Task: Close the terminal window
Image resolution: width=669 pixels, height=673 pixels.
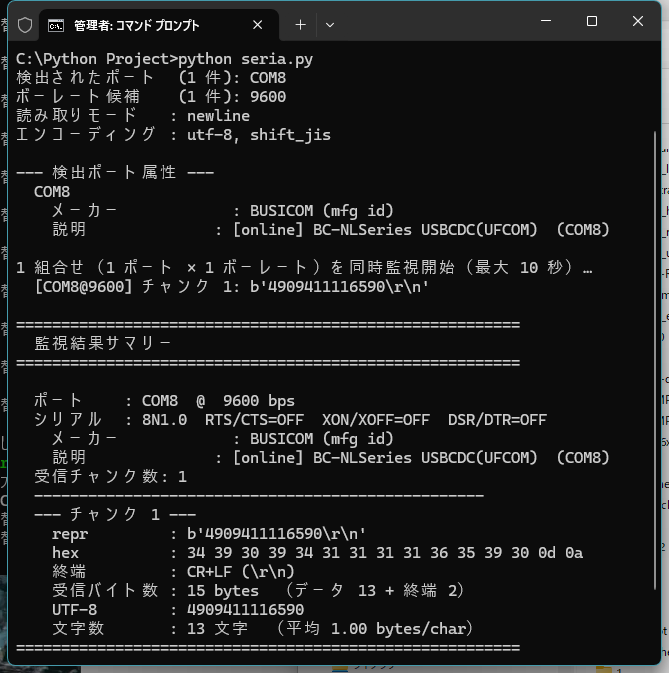Action: pos(638,21)
